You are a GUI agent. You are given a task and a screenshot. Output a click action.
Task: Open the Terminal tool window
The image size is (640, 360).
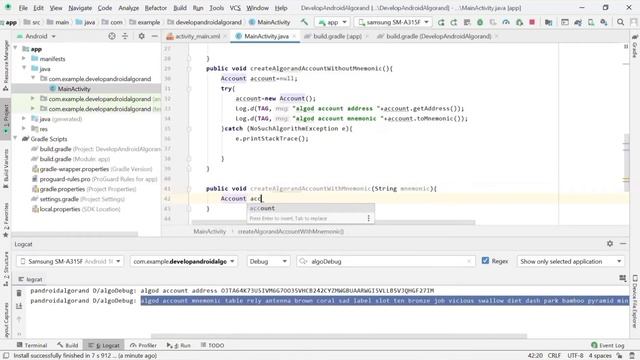coord(32,345)
